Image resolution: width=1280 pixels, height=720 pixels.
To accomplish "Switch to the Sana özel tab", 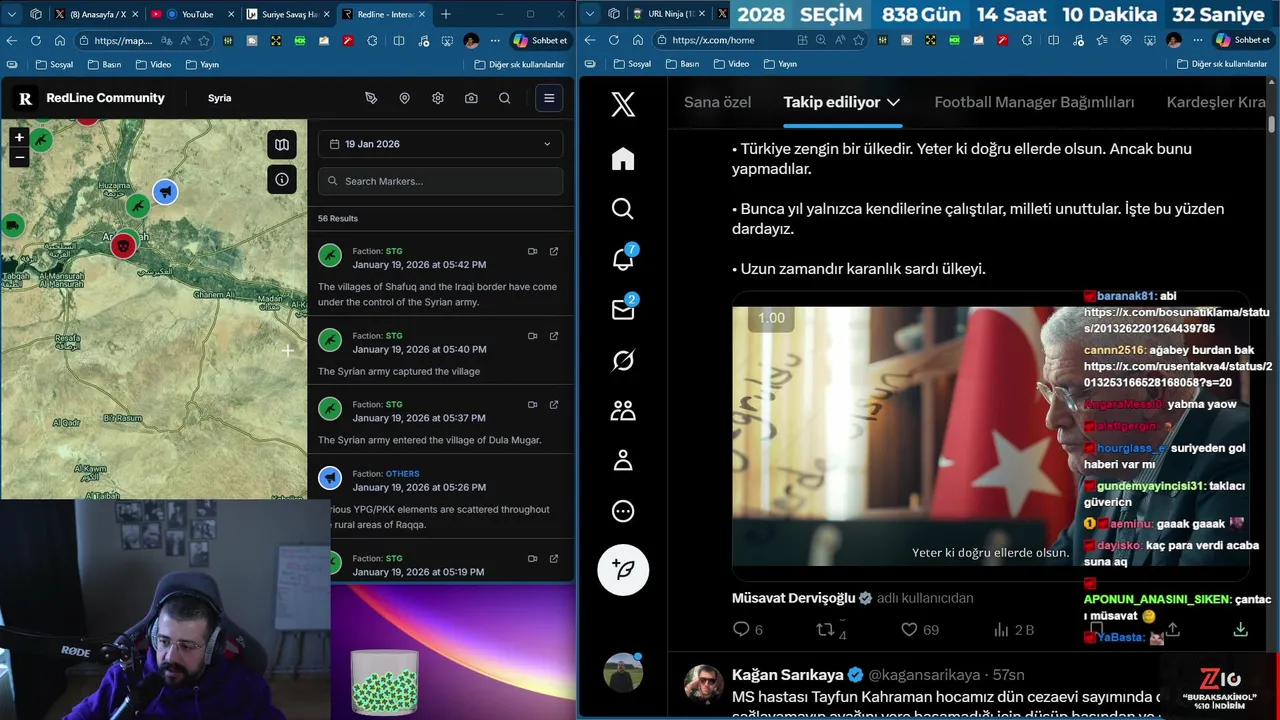I will pos(717,102).
